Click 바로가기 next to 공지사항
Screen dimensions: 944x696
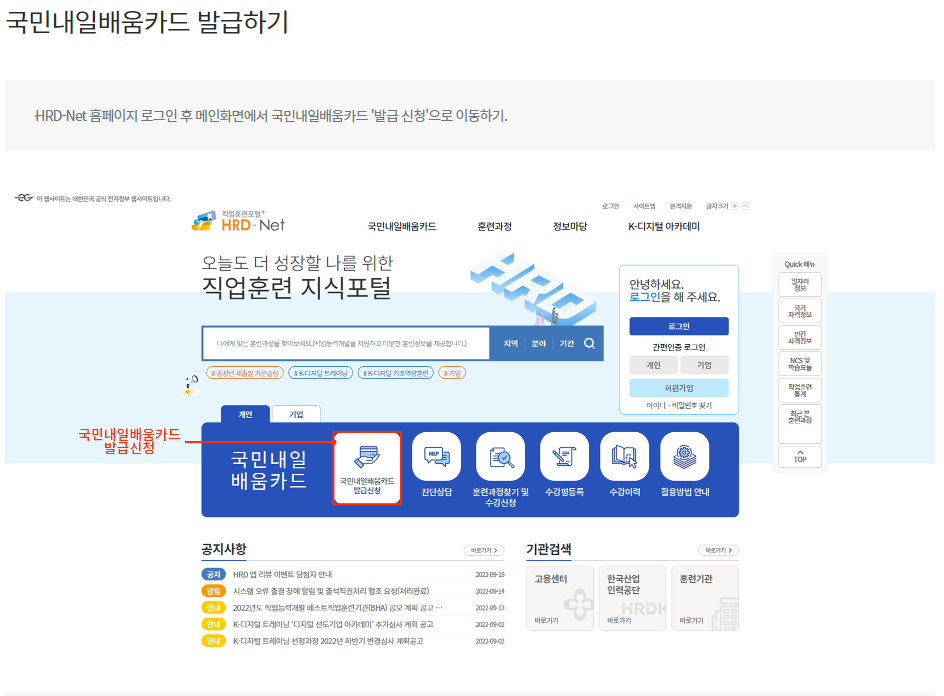click(x=484, y=550)
